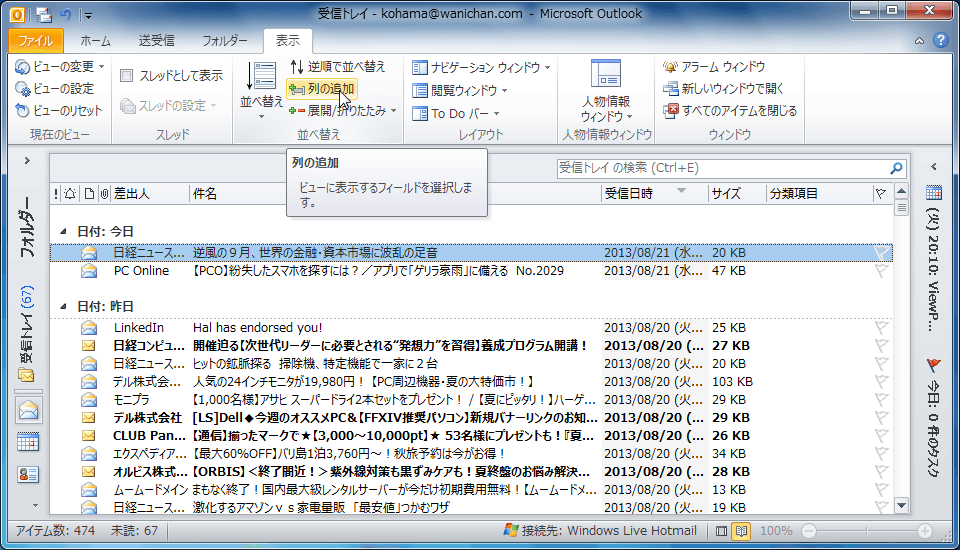
Task: Sort by attachment paperclip column header
Action: tap(105, 194)
